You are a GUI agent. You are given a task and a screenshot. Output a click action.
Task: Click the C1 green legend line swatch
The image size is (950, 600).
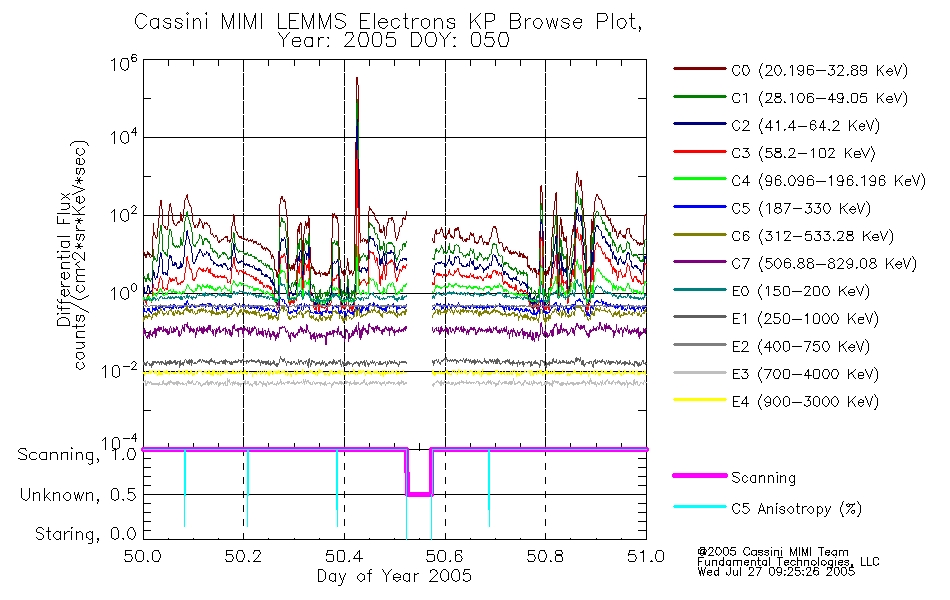(700, 97)
